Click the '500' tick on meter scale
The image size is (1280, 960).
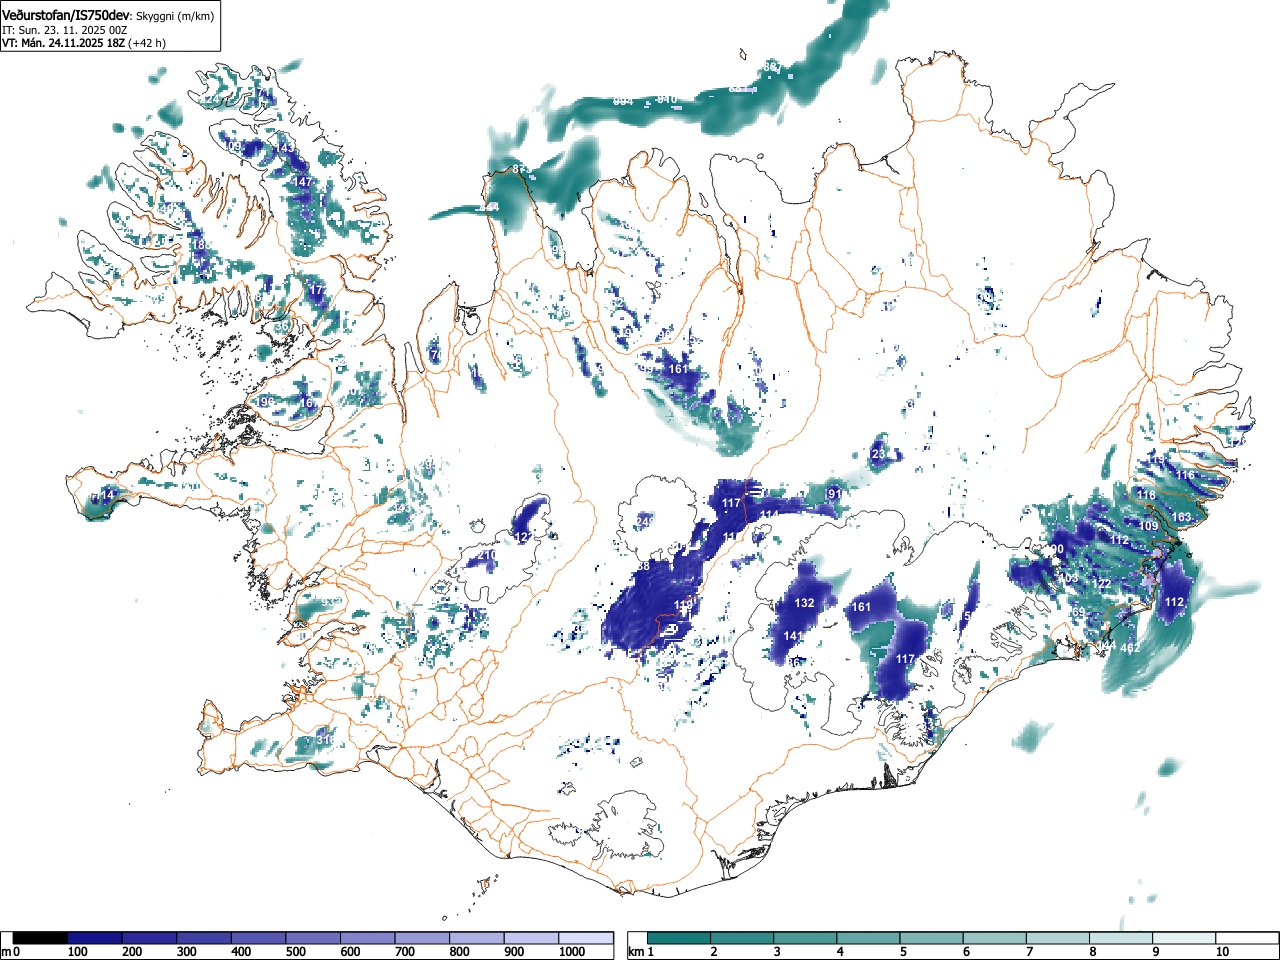click(295, 952)
